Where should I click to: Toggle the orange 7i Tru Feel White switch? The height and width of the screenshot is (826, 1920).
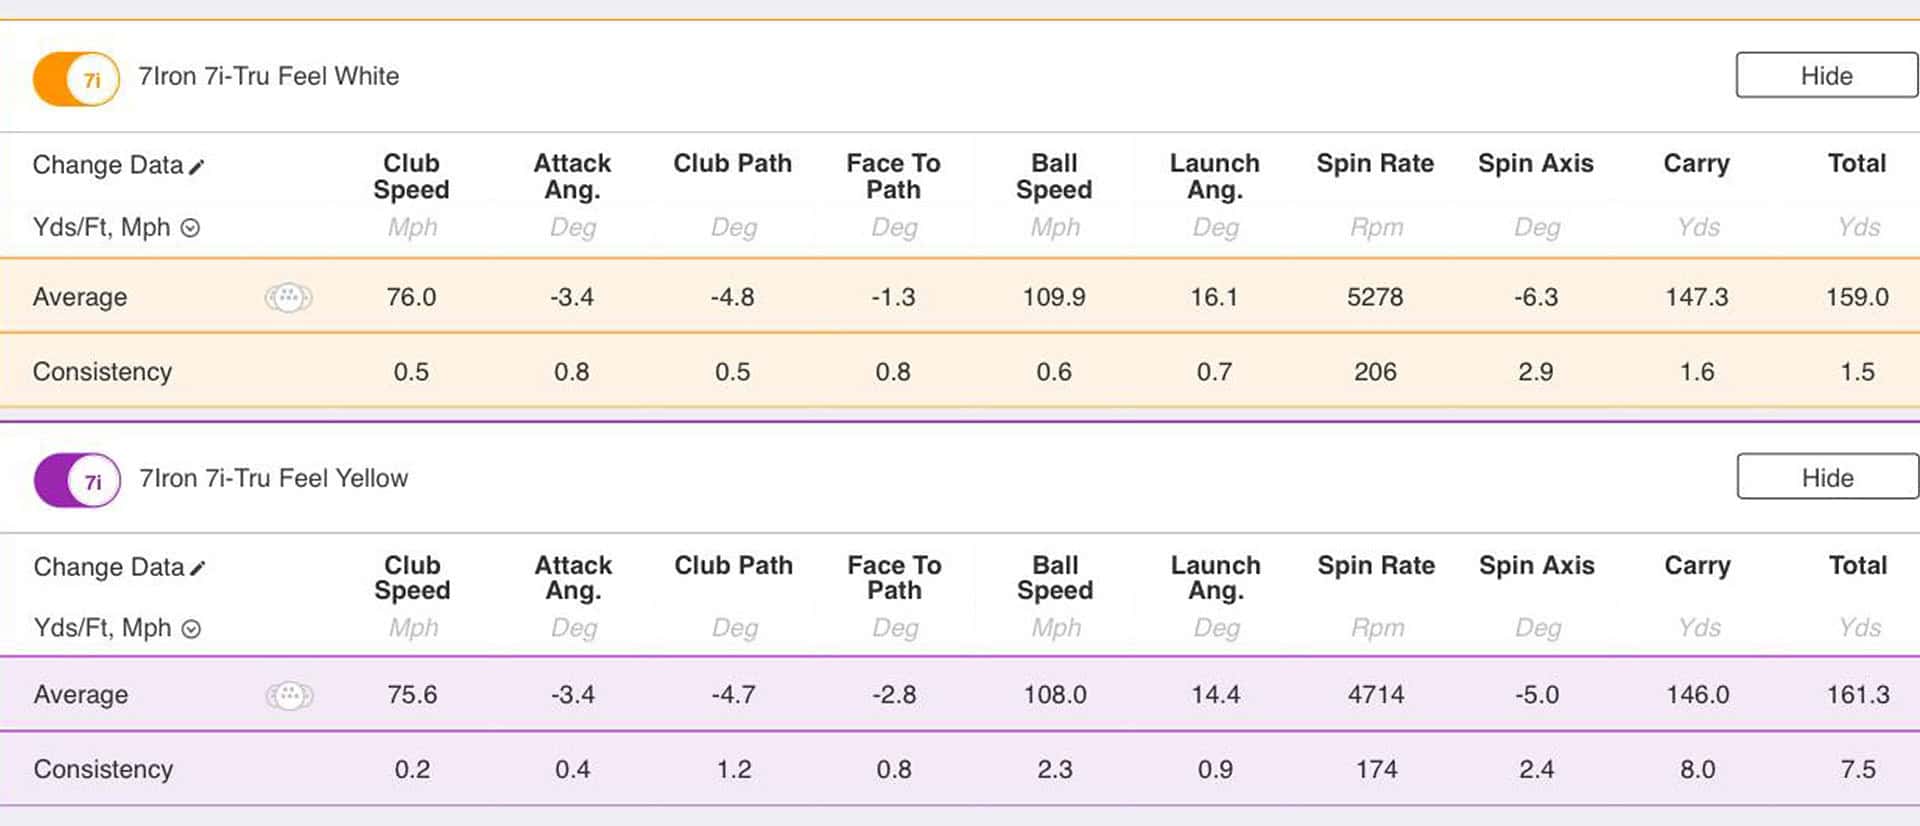pyautogui.click(x=76, y=79)
